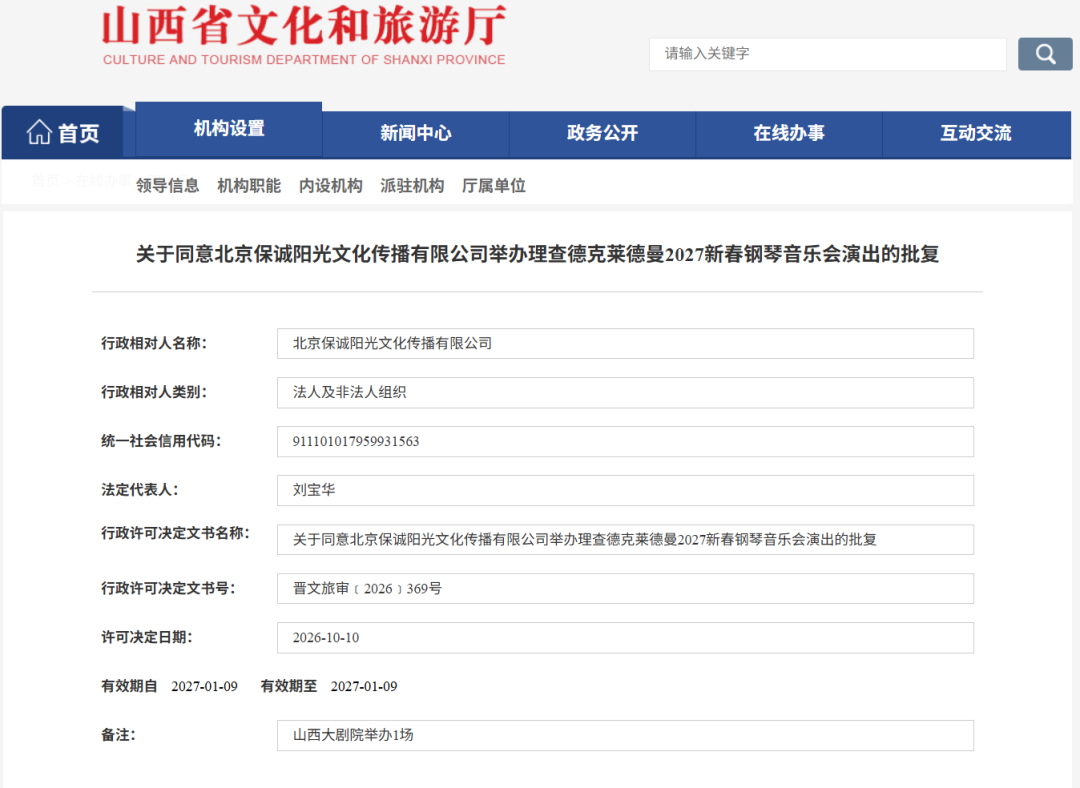Click the 备注 label
Image resolution: width=1080 pixels, height=788 pixels.
(x=118, y=735)
